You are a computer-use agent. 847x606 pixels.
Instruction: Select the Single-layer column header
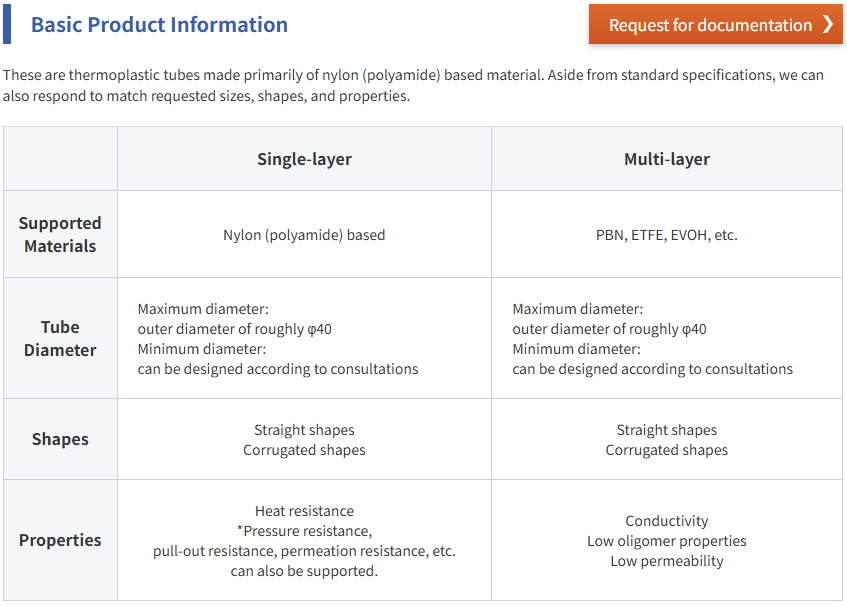[304, 159]
